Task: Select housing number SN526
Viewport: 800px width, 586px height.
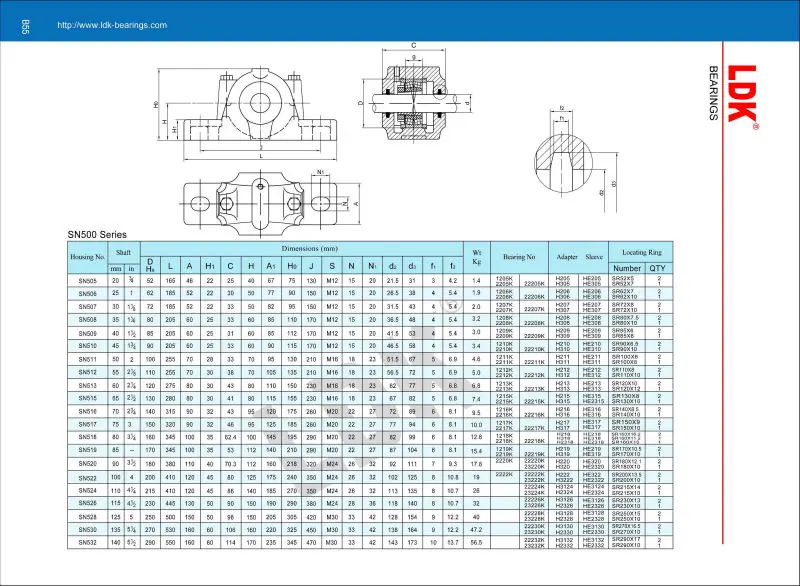Action: point(87,503)
